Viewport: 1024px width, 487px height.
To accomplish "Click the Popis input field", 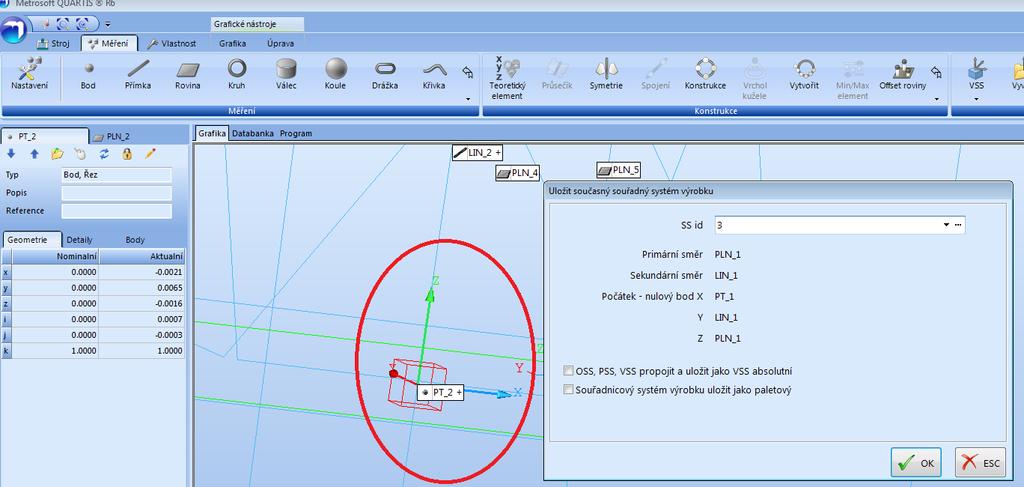I will pos(116,193).
